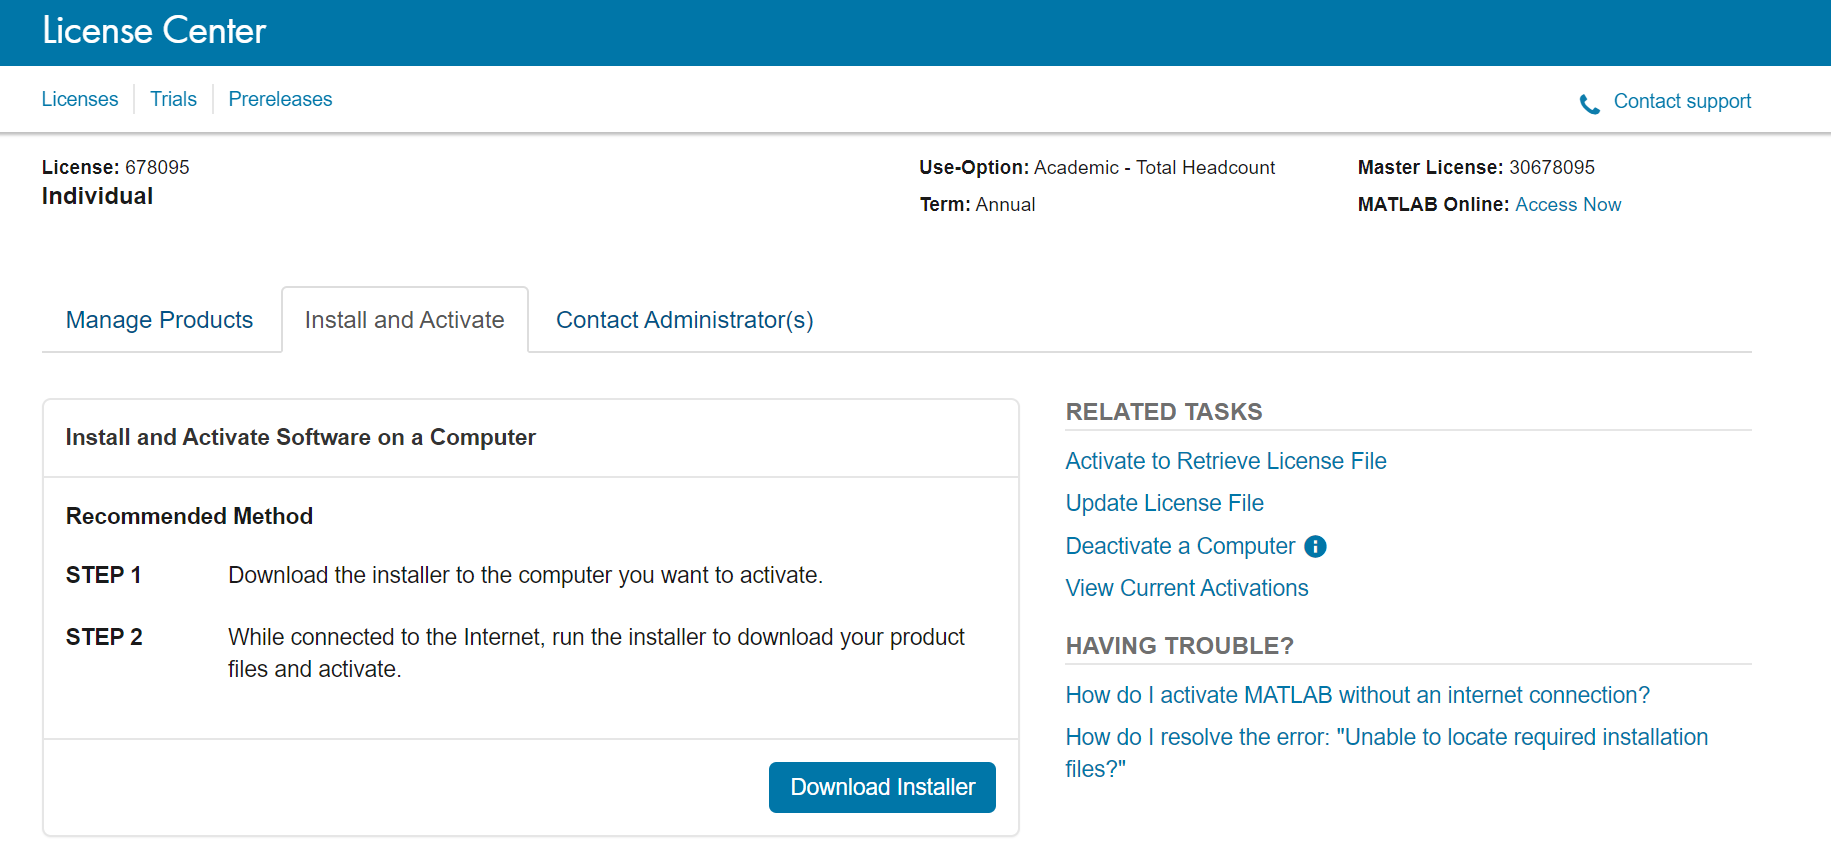The image size is (1831, 860).
Task: Click the Update License File link
Action: click(x=1165, y=503)
